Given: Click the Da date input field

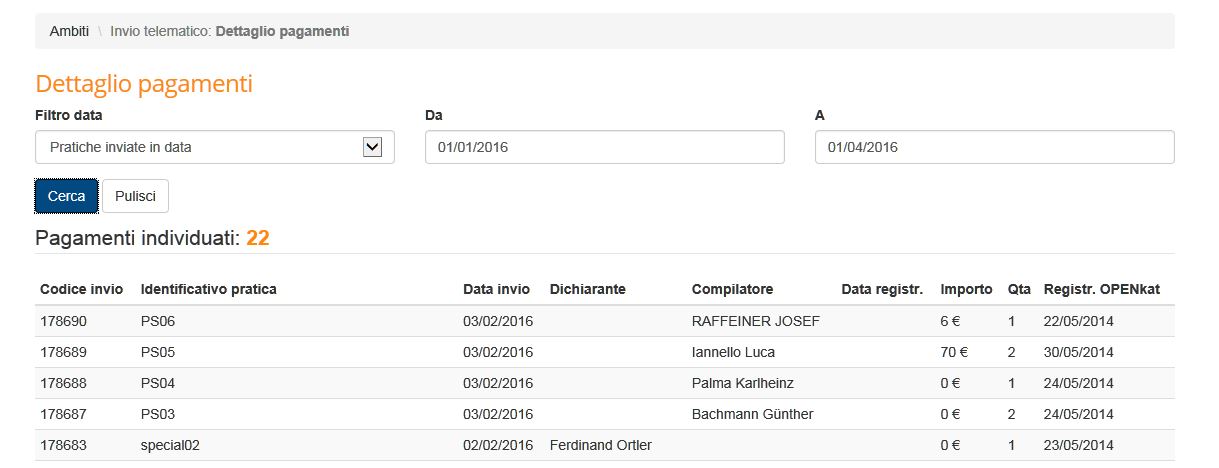Looking at the screenshot, I should (x=604, y=147).
